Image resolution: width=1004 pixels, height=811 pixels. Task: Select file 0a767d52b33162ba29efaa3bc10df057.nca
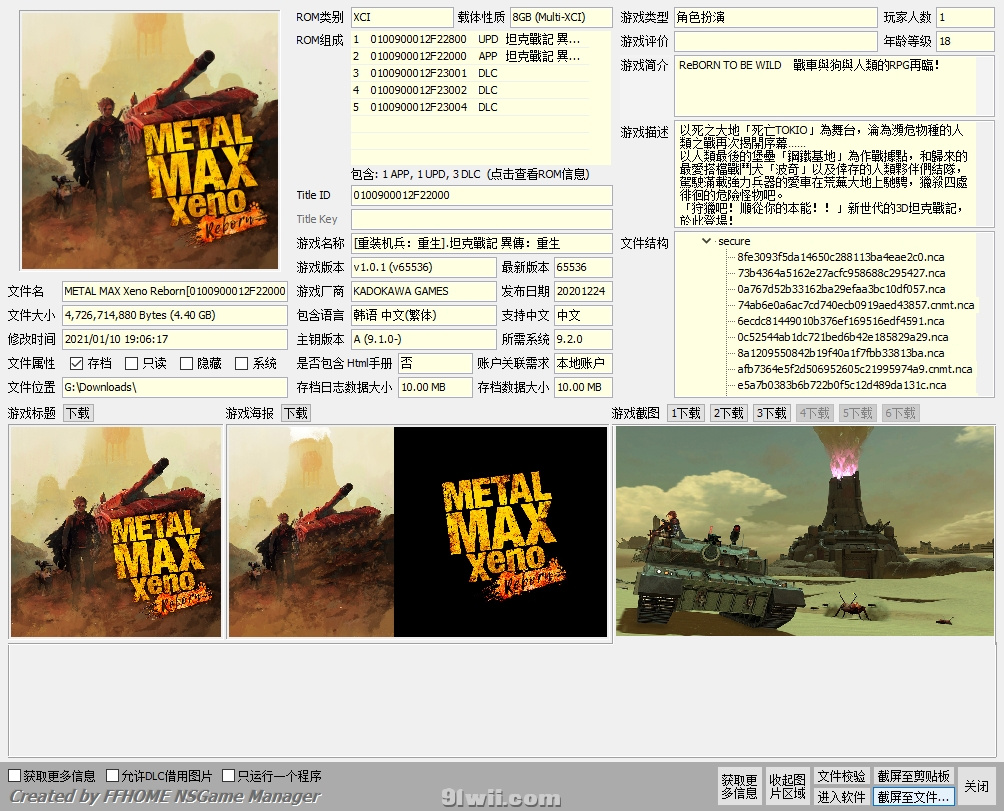[841, 289]
